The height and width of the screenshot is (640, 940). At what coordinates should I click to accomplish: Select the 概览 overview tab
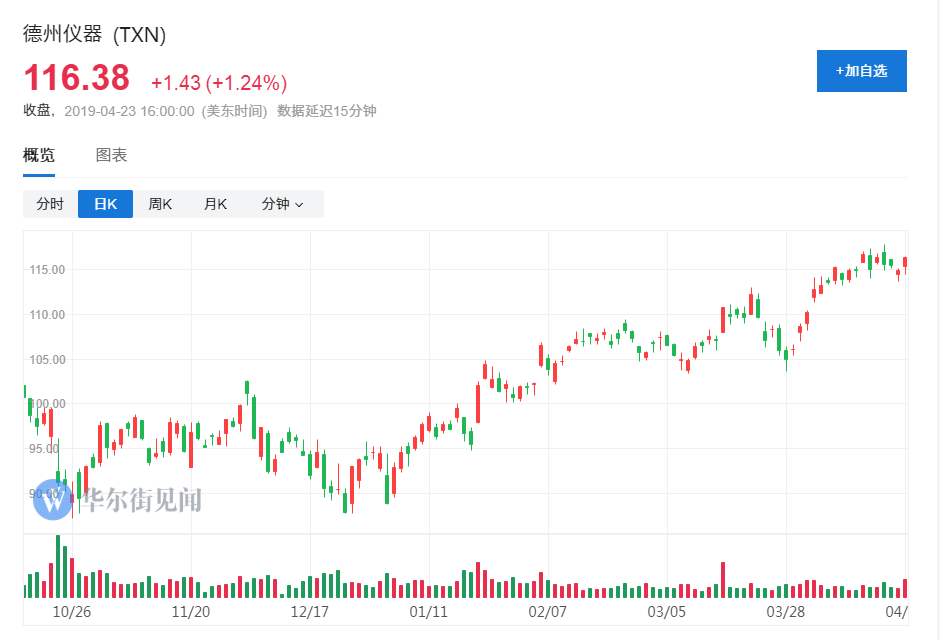[39, 155]
